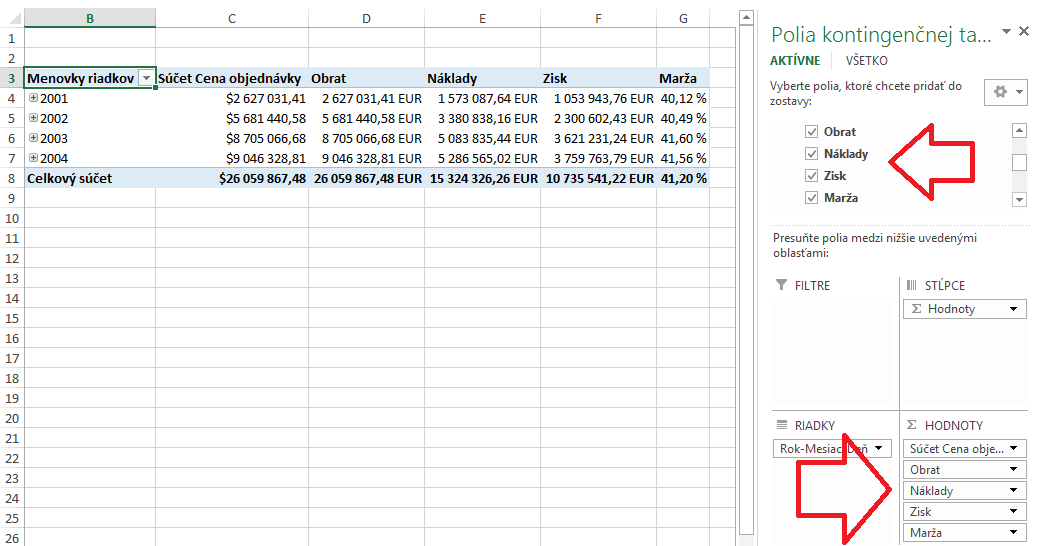Select the $26 059 867,48 total cell
Viewport: 1041px width, 546px height.
(x=232, y=178)
